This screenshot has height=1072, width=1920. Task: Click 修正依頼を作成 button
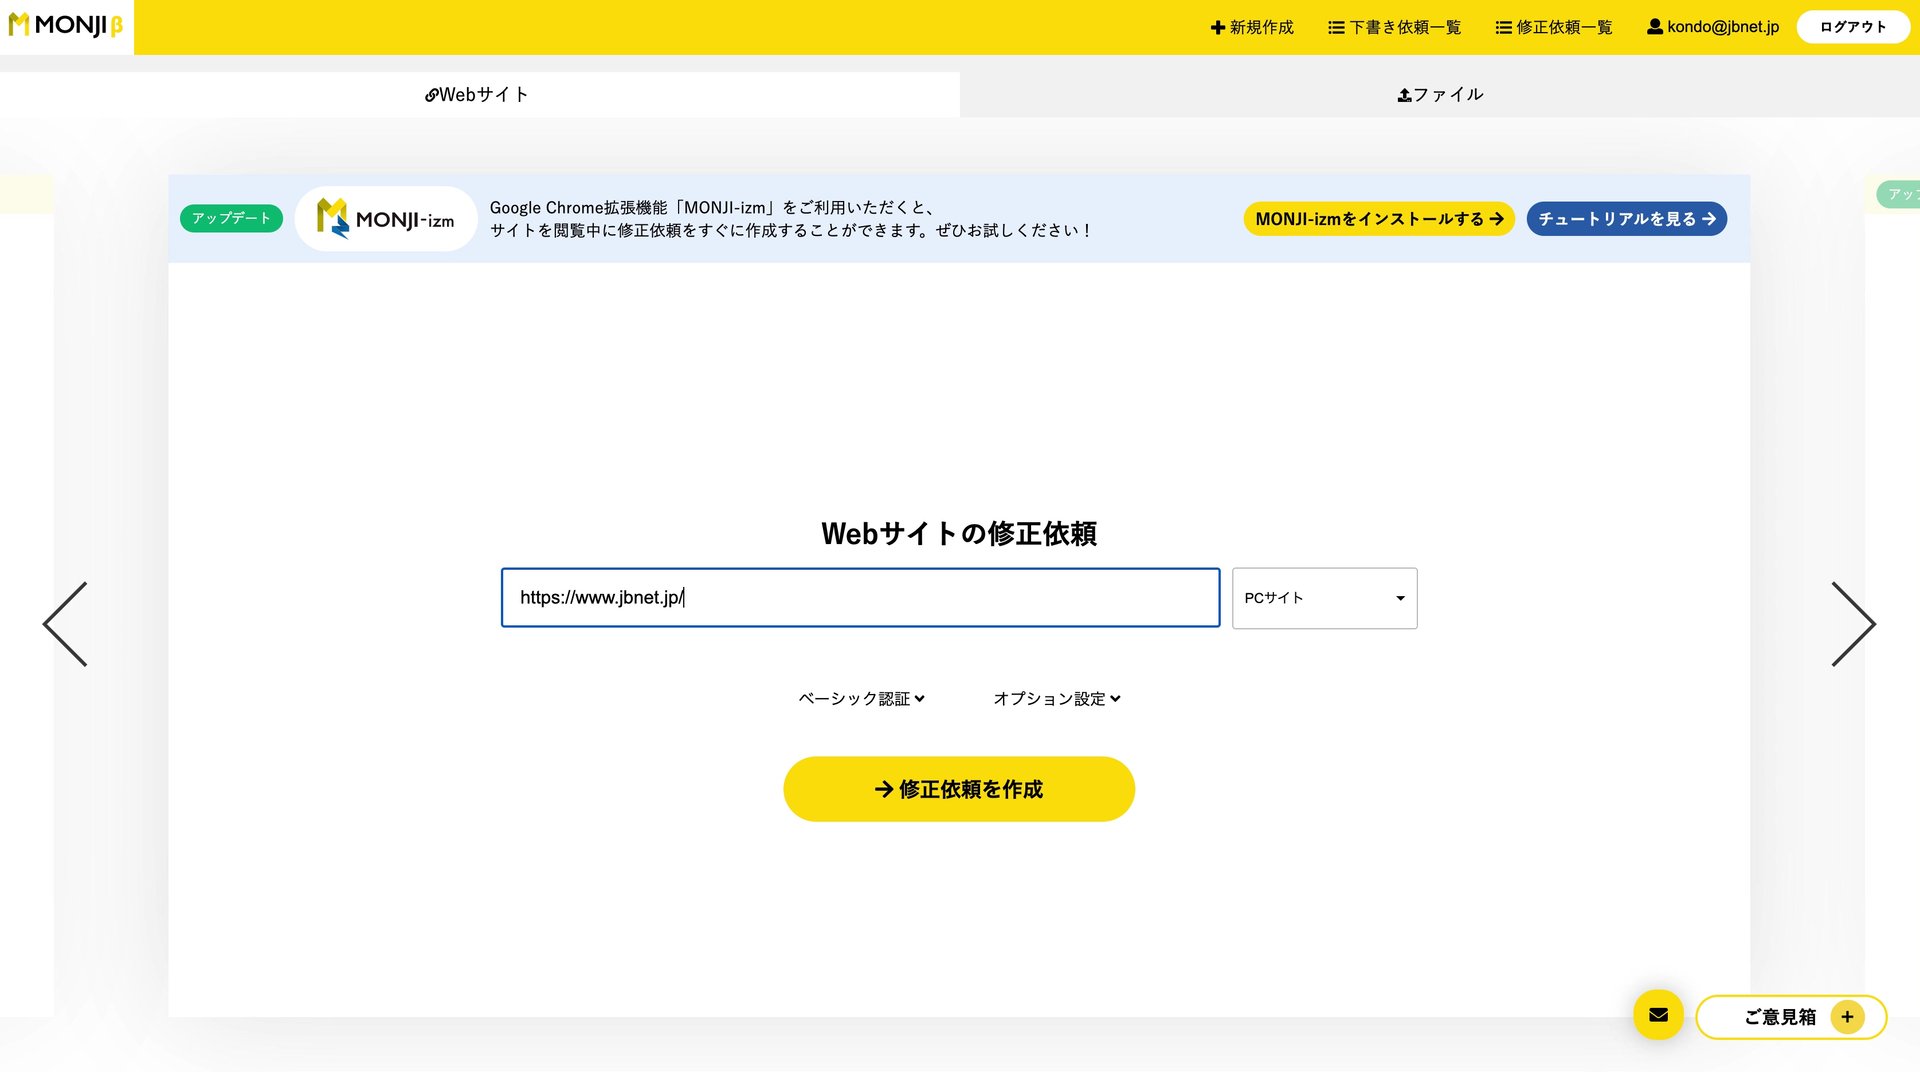(x=959, y=789)
